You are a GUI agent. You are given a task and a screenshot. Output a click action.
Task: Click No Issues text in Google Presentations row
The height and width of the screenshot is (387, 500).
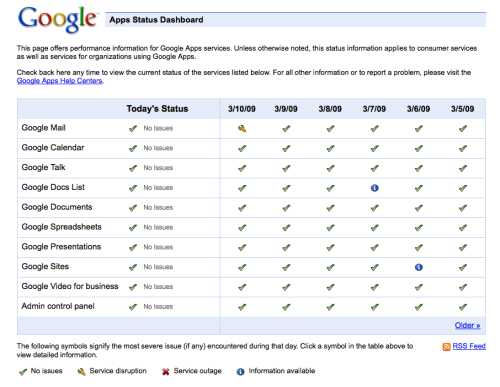(x=158, y=247)
